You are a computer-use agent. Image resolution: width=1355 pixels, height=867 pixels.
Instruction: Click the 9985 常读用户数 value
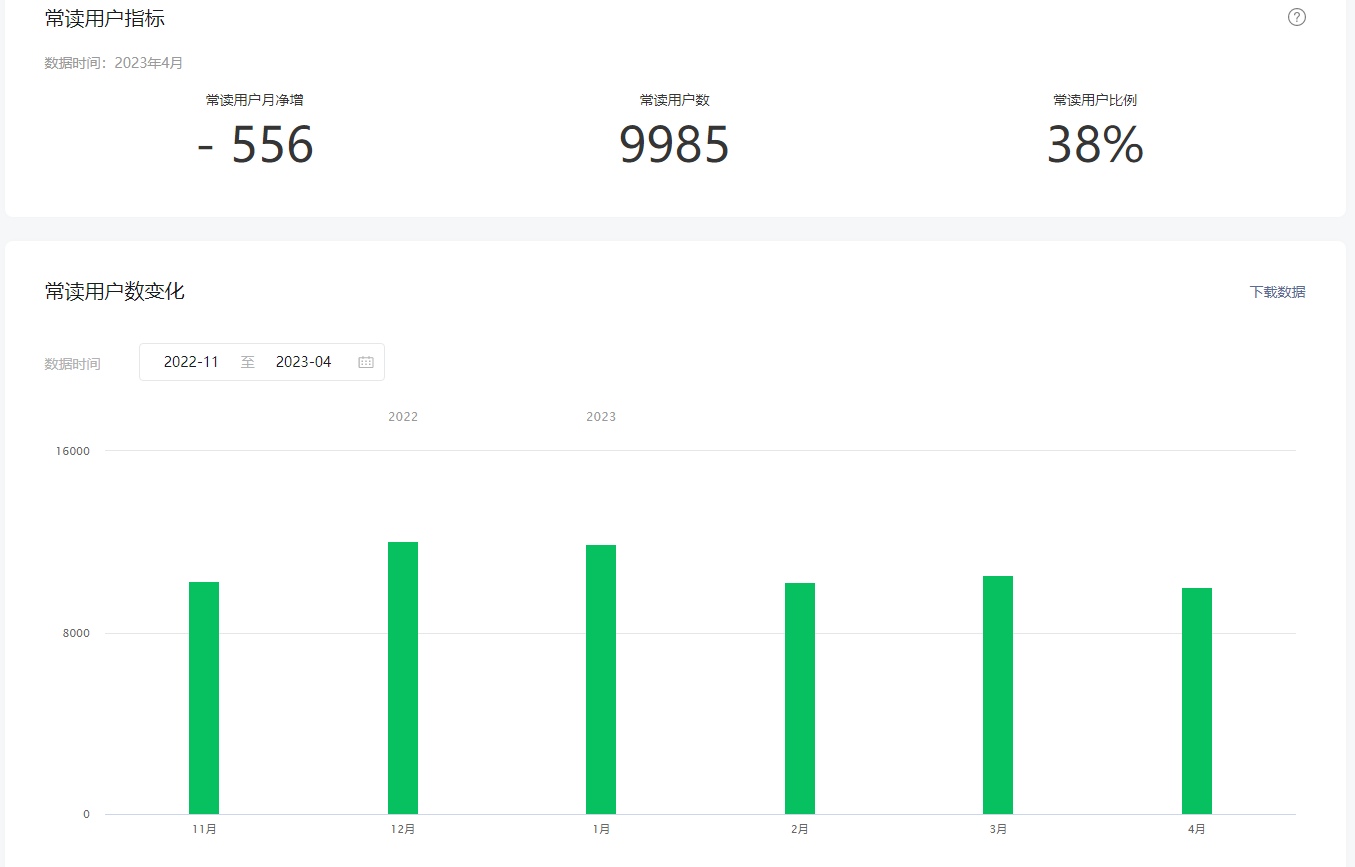(x=674, y=146)
